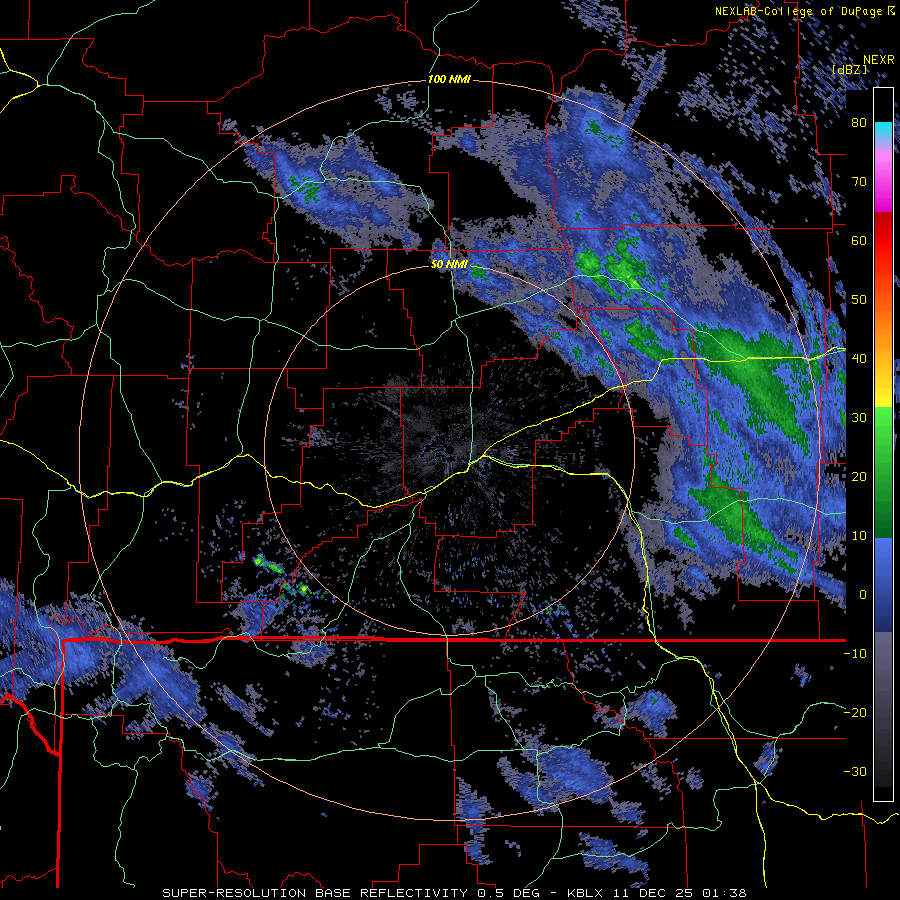Click the dBZ unit label above the color scale
Screen dimensions: 900x900
coord(849,69)
